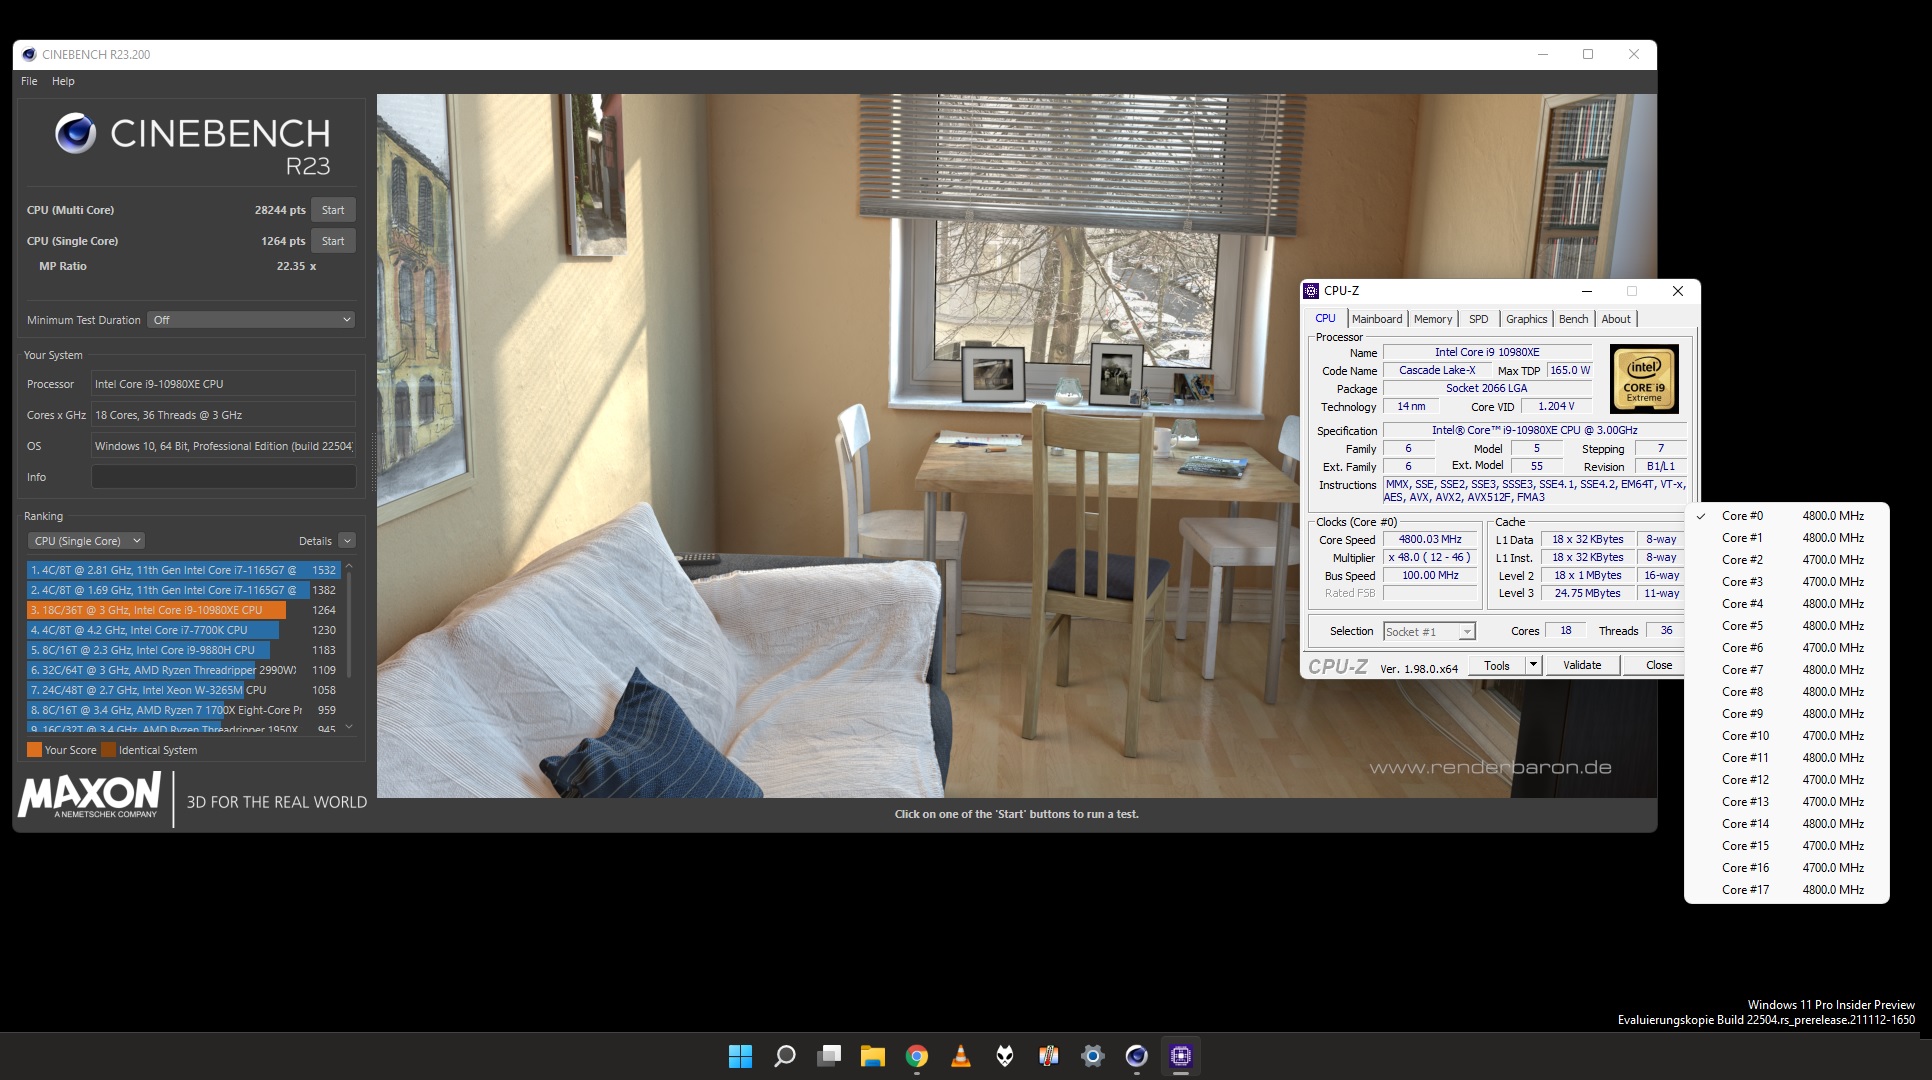
Task: Click the Intel Core i9 Extreme logo
Action: click(x=1643, y=379)
